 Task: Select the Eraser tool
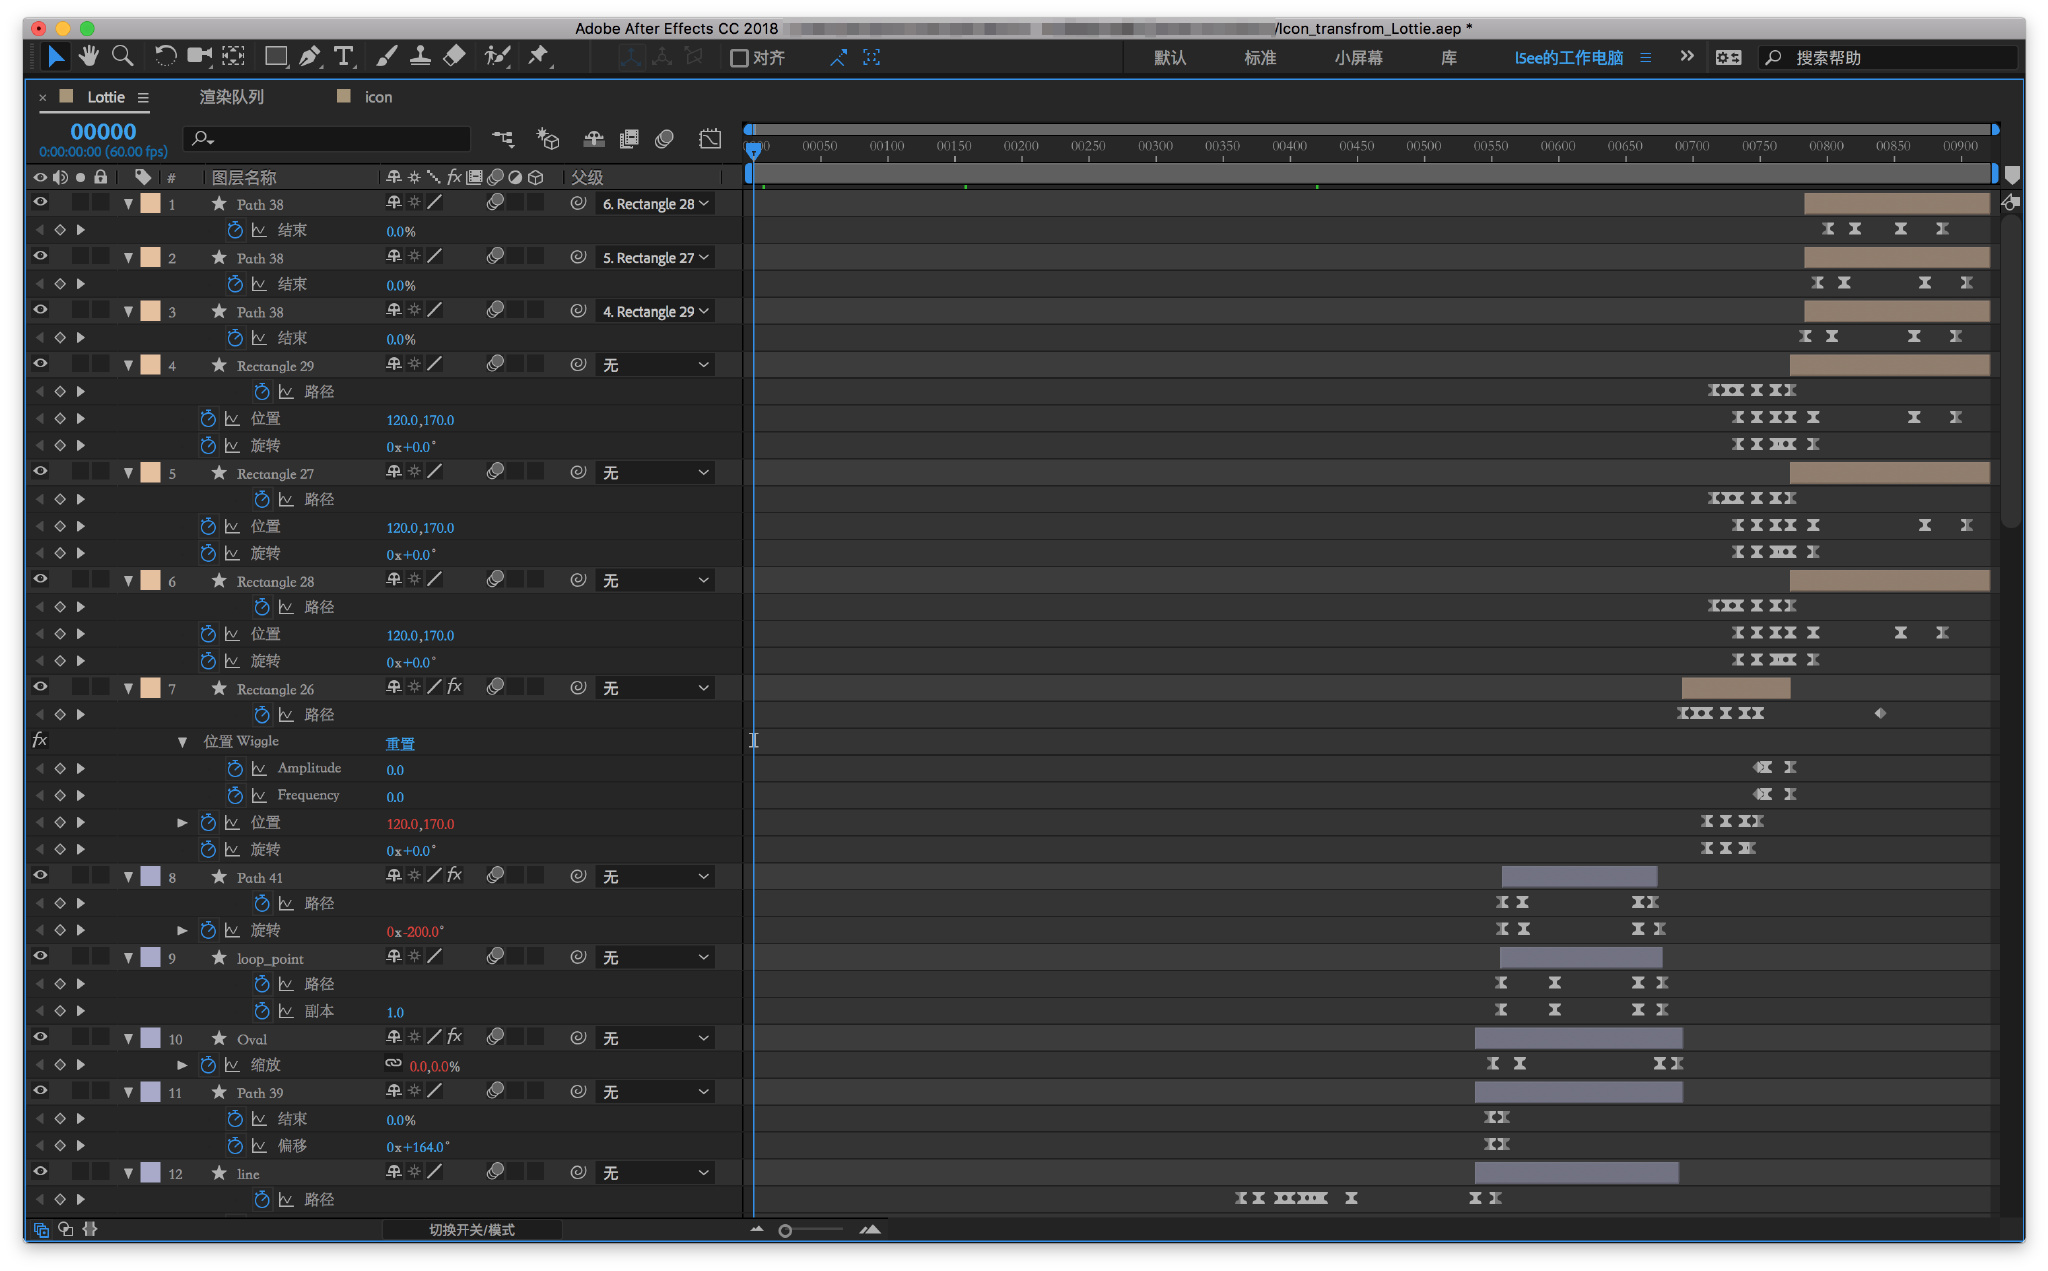coord(454,56)
